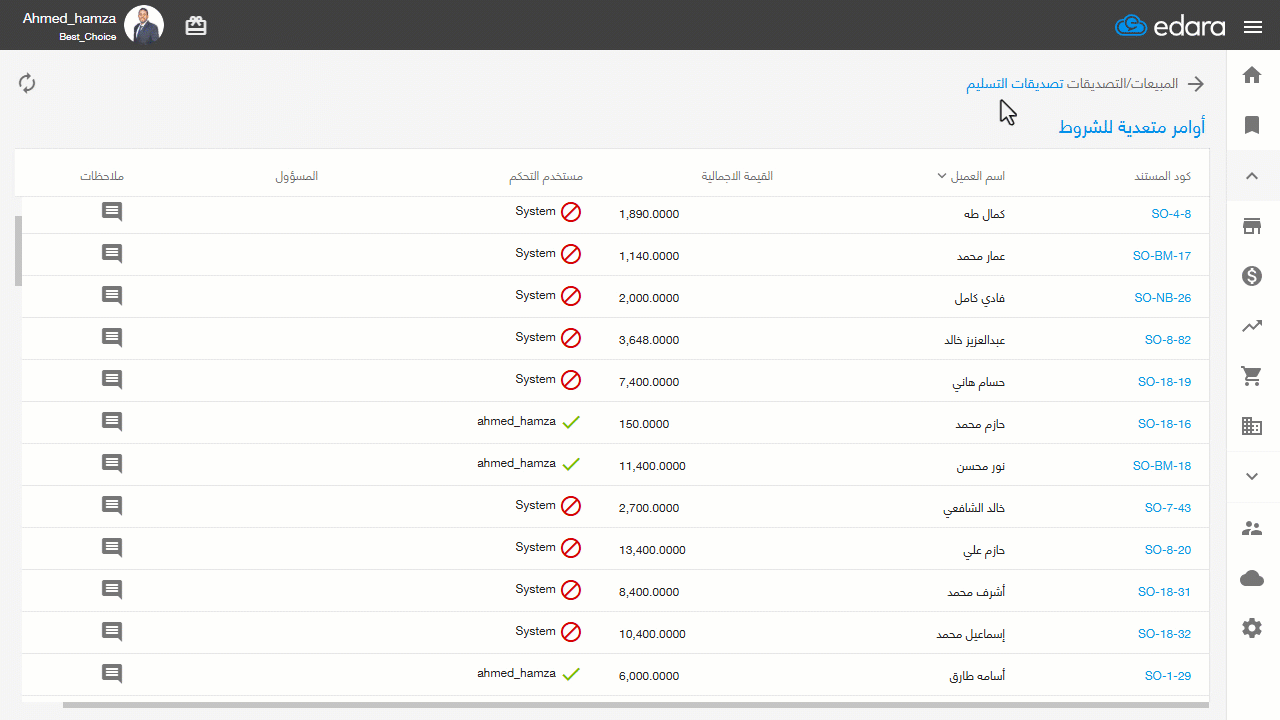1280x720 pixels.
Task: Open document SO-18-16
Action: click(1165, 424)
